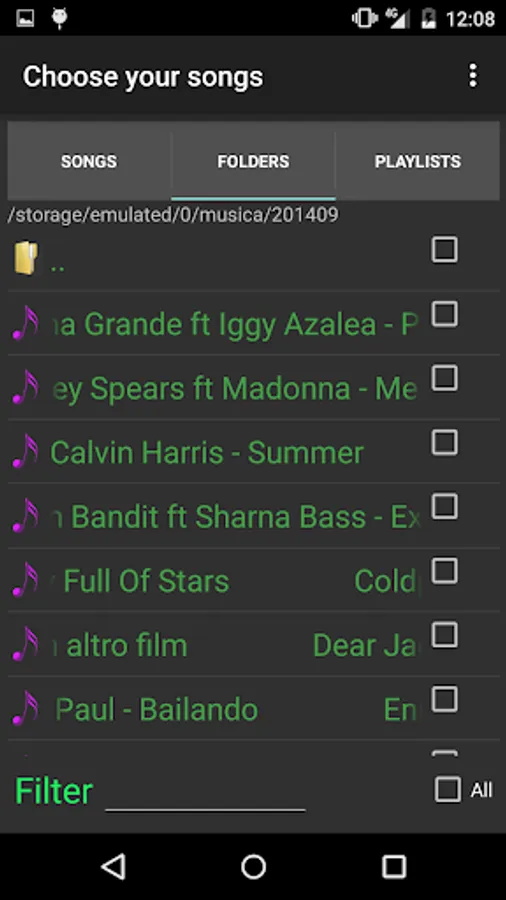506x900 pixels.
Task: Switch to the Songs tab
Action: [89, 161]
